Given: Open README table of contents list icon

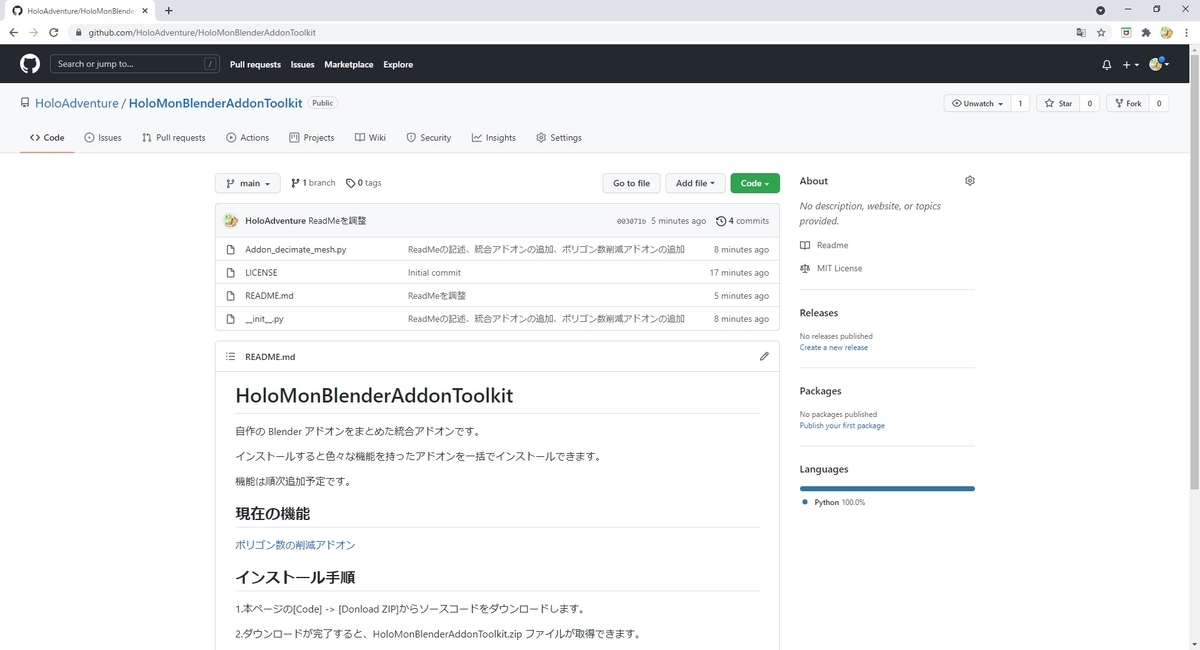Looking at the screenshot, I should pos(230,357).
